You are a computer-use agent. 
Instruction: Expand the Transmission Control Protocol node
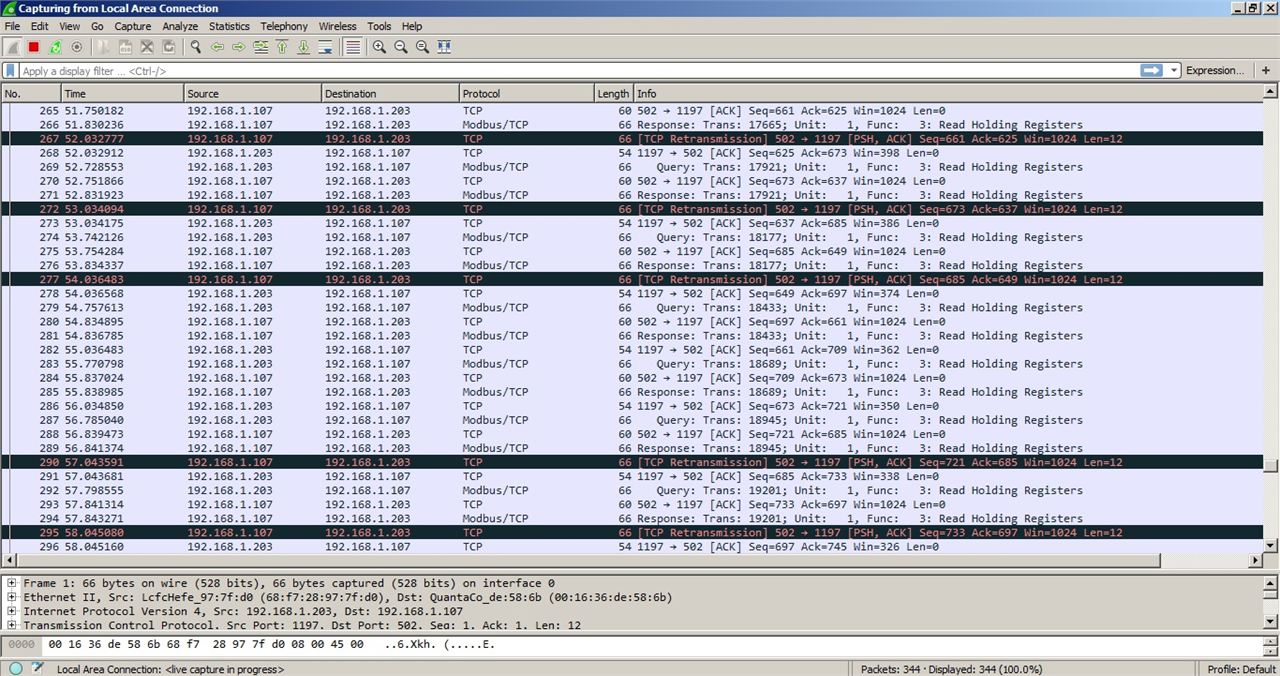12,625
